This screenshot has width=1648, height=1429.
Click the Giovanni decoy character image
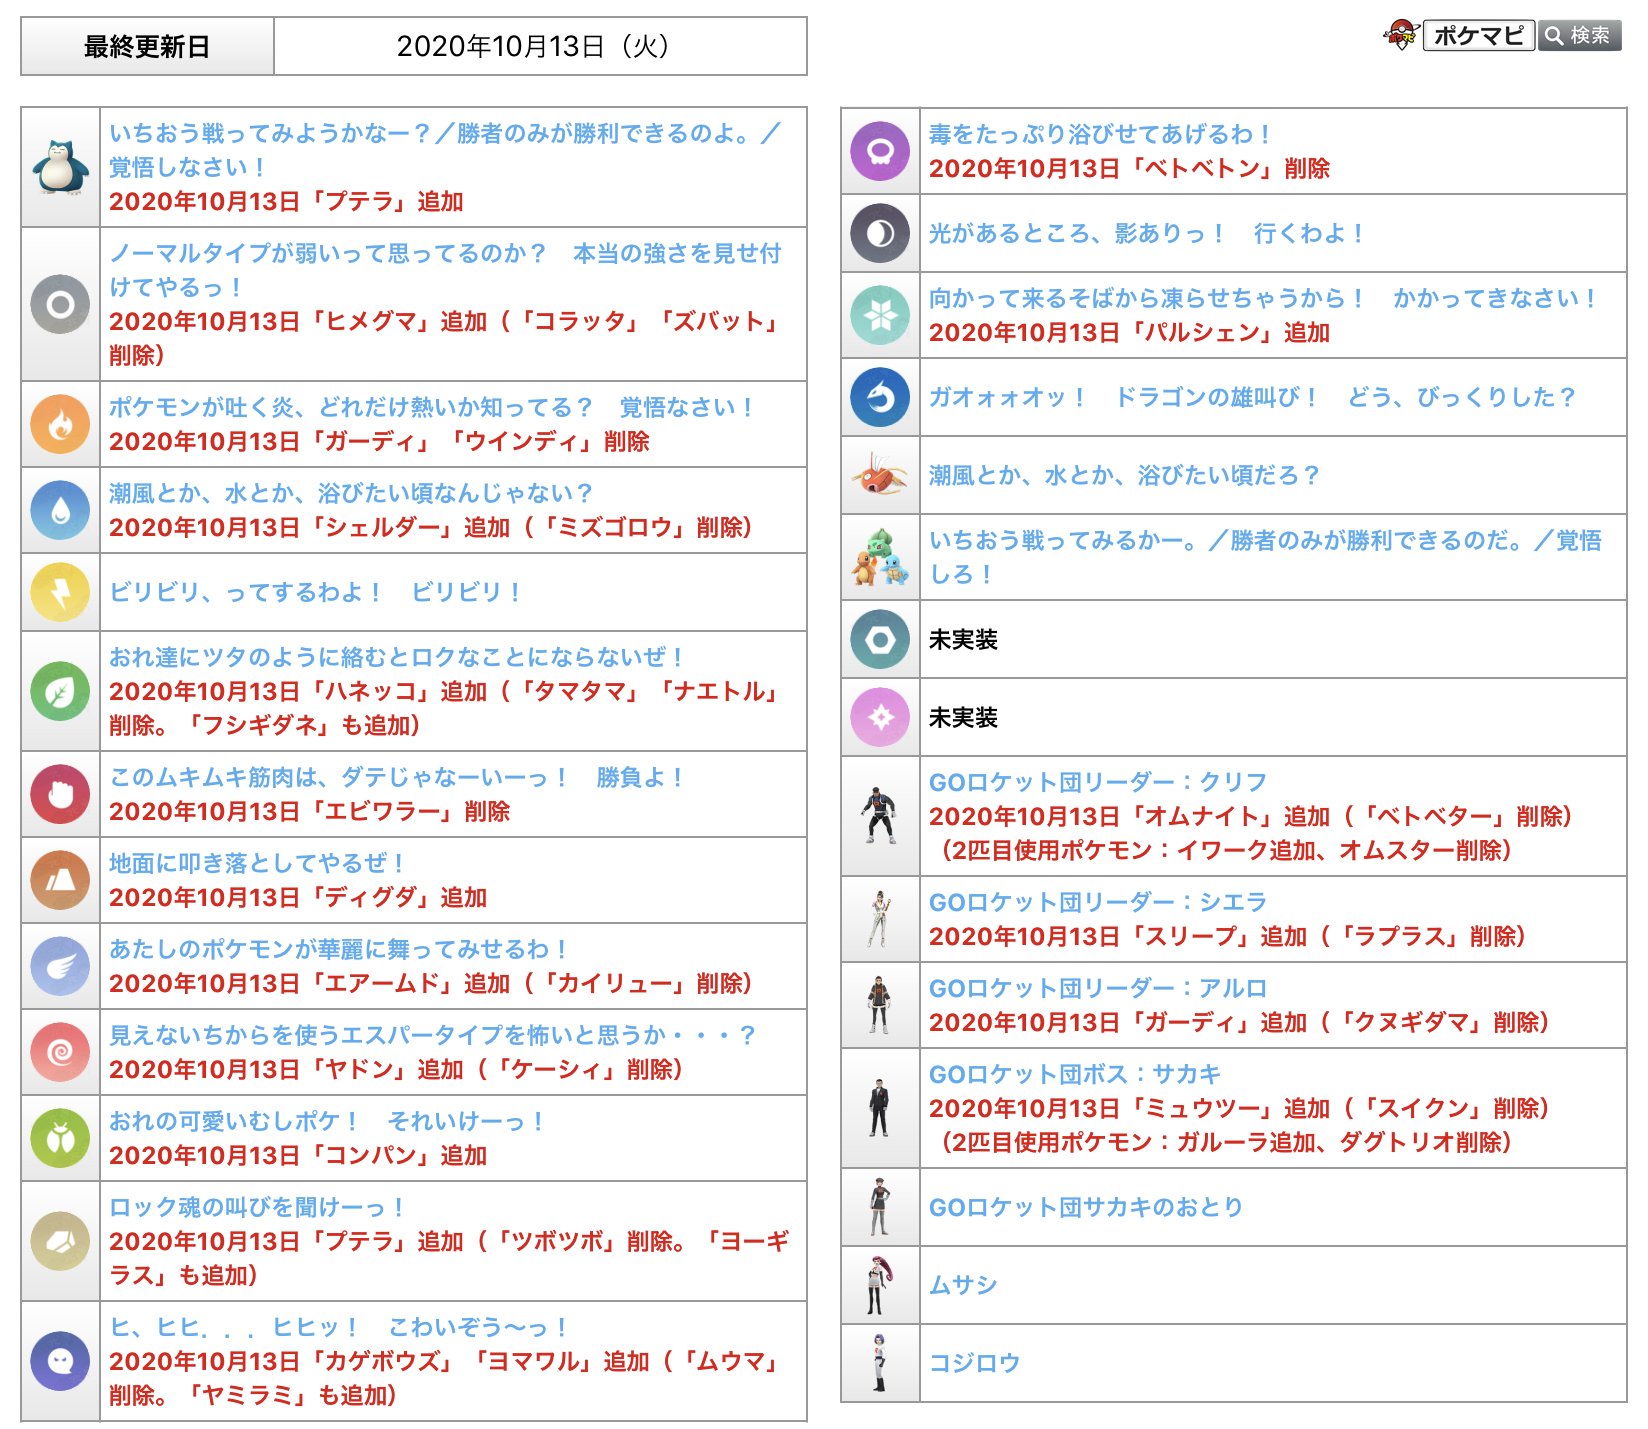(878, 1207)
